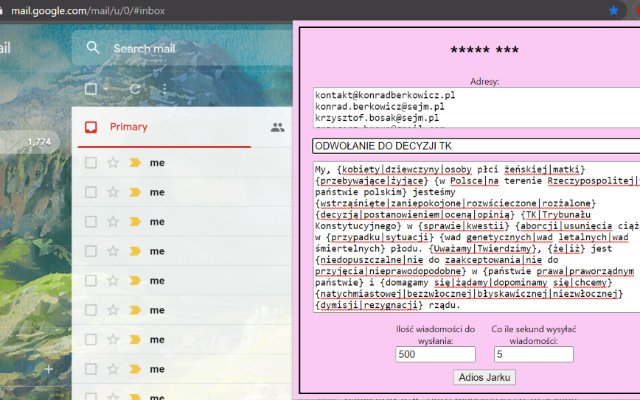Open the select-all dropdown arrow

(x=106, y=89)
